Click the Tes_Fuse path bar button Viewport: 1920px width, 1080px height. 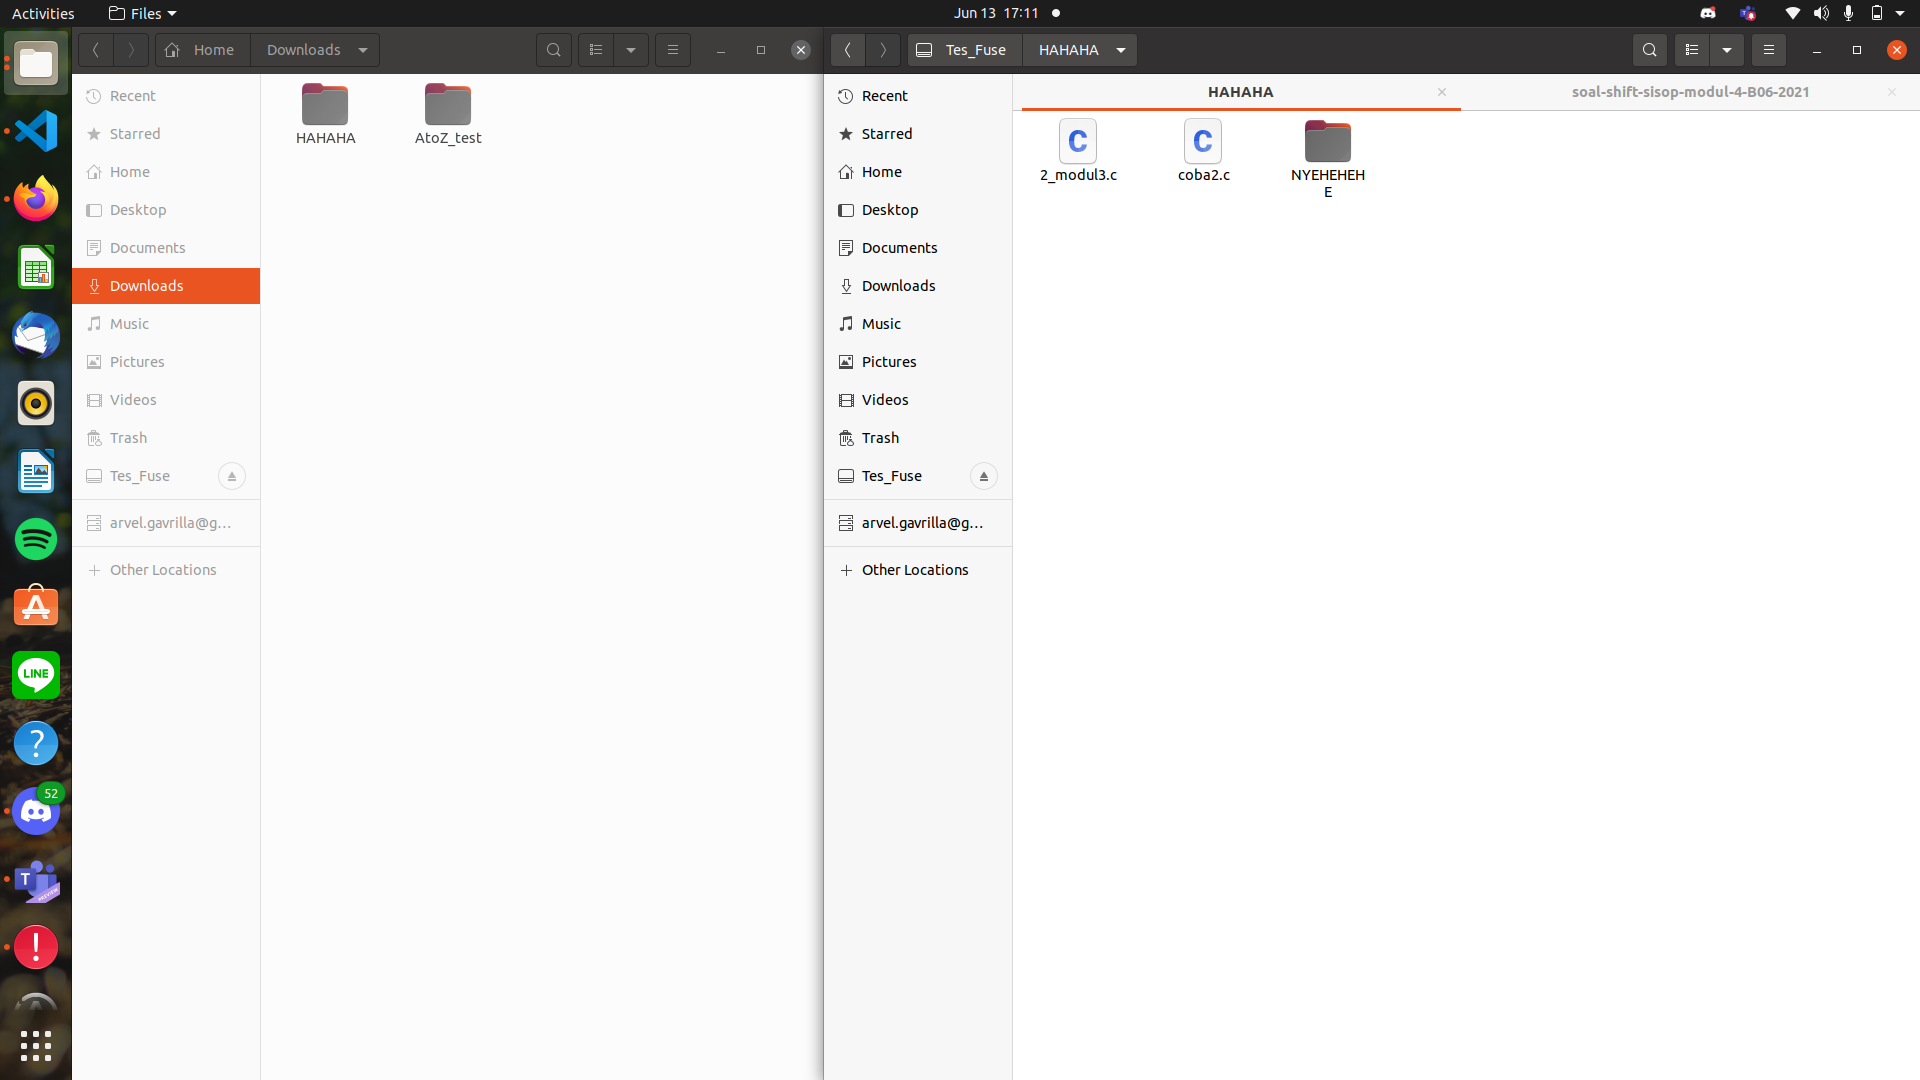964,50
